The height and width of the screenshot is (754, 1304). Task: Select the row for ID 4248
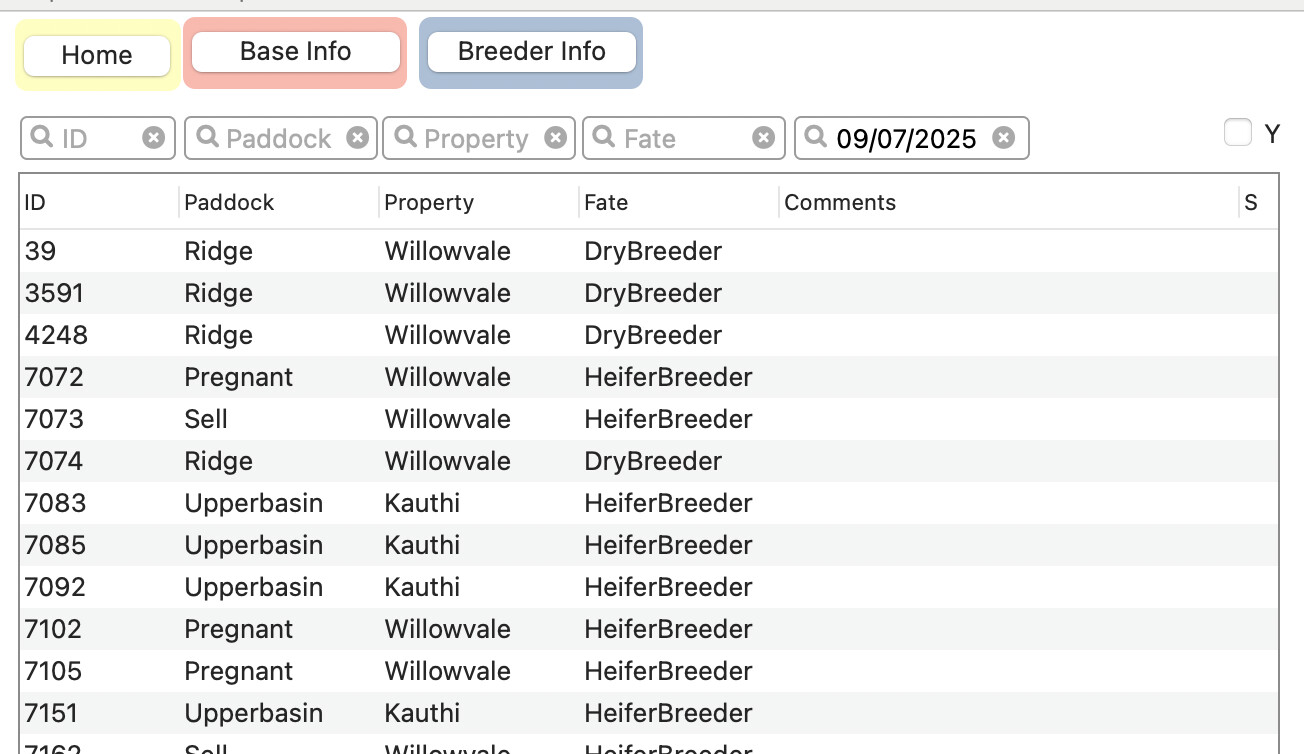pyautogui.click(x=649, y=335)
